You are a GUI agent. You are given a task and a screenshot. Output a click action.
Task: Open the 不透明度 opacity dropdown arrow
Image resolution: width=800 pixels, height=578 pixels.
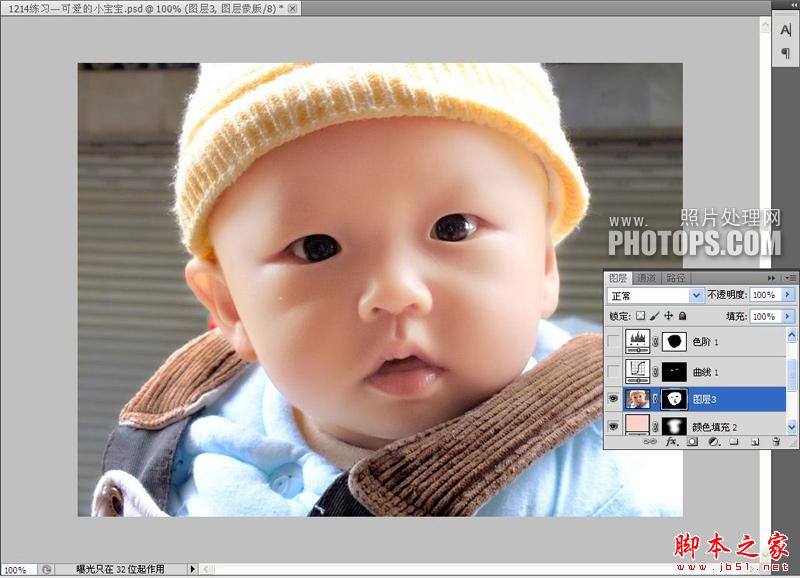point(787,294)
